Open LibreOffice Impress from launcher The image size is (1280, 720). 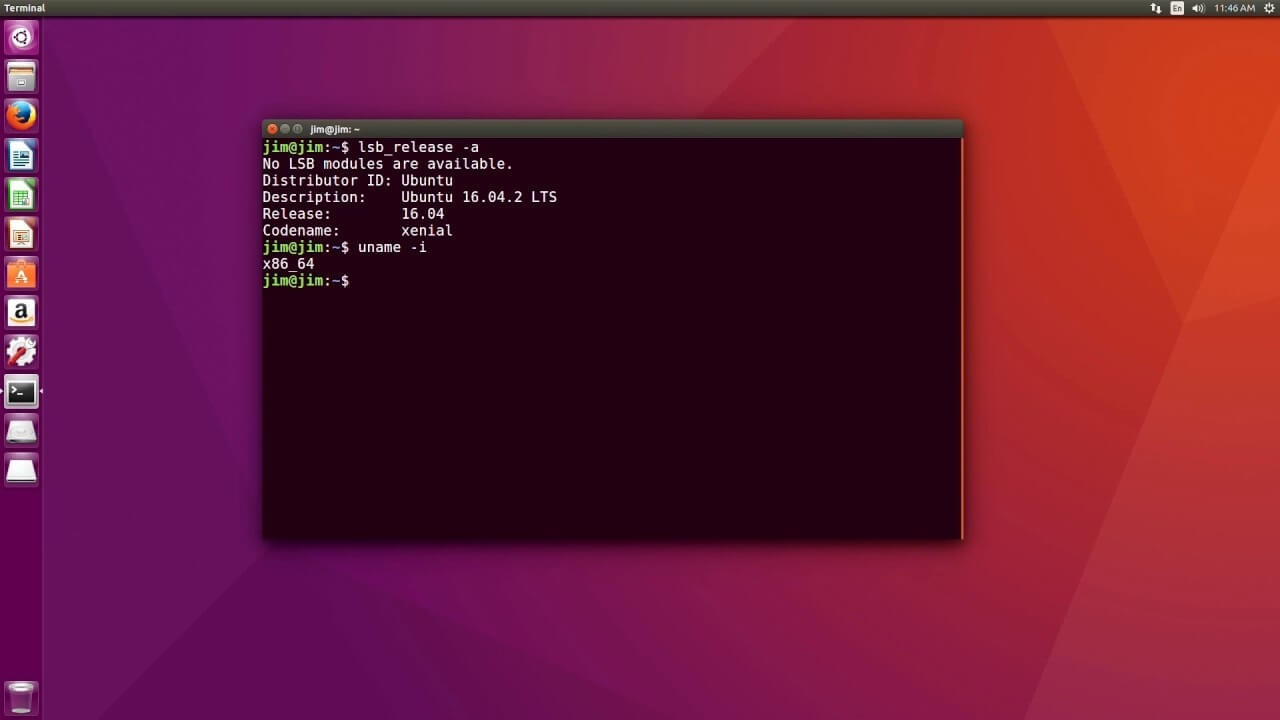pos(21,234)
